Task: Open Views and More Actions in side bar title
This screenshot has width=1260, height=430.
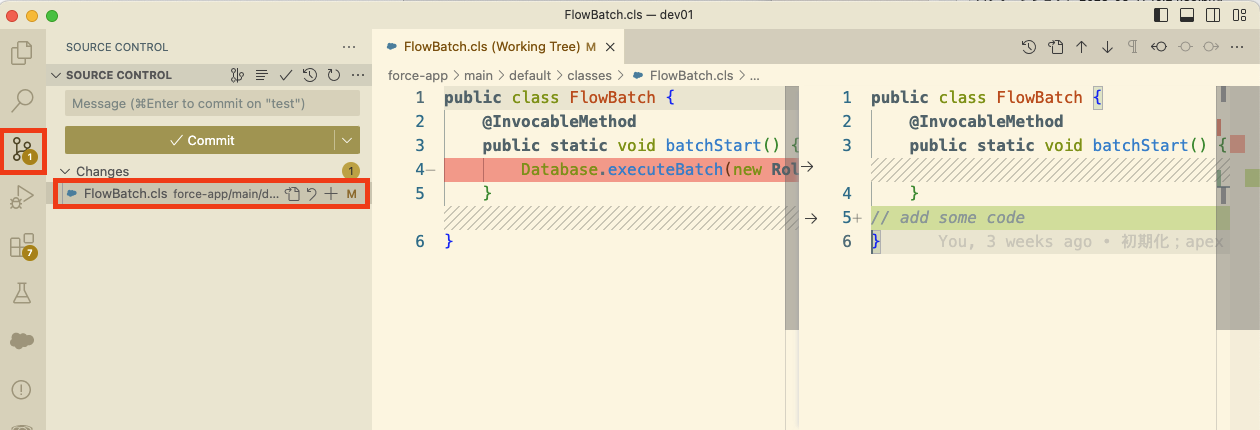Action: click(x=349, y=47)
